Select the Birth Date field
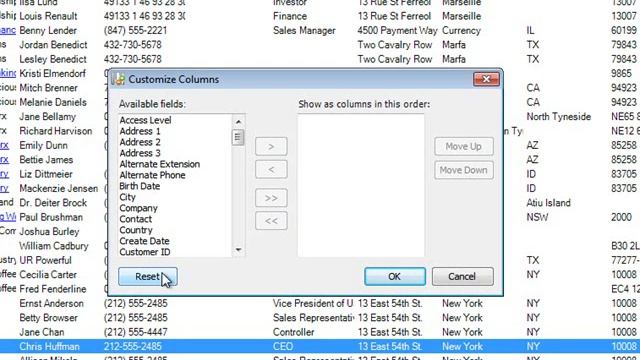This screenshot has height=360, width=640. click(x=140, y=186)
